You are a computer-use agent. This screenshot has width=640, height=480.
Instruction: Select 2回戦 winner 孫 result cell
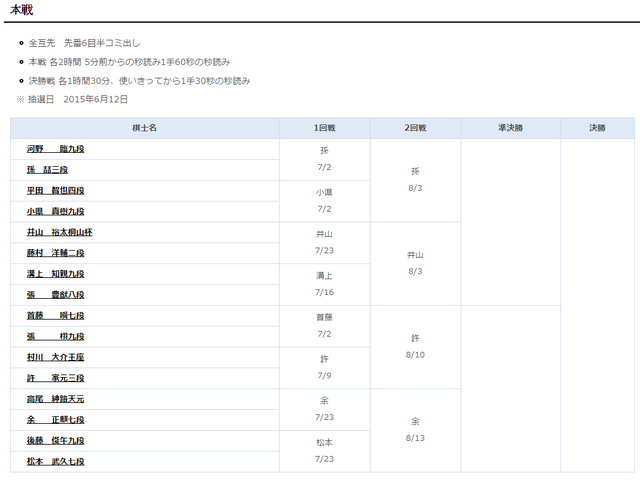click(x=416, y=180)
